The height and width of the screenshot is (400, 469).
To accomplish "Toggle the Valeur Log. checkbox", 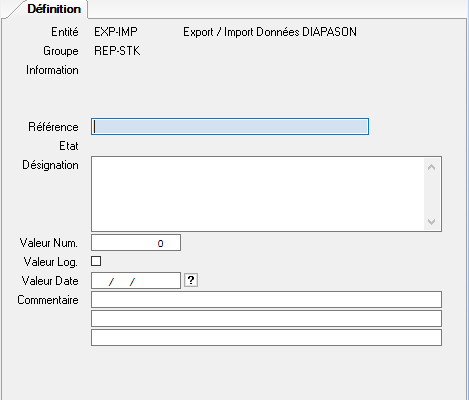I will [x=96, y=261].
